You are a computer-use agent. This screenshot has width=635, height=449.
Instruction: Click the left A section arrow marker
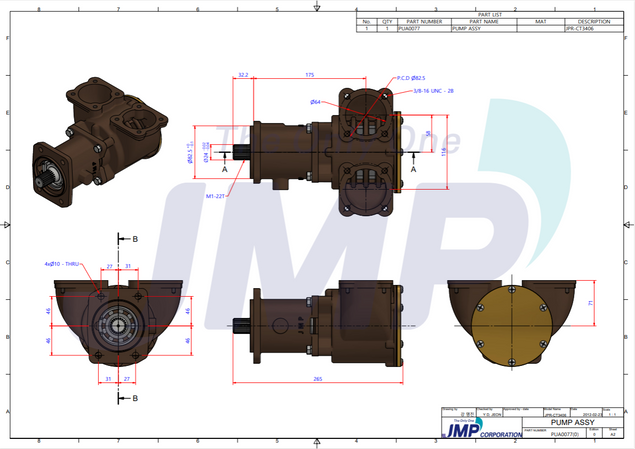[x=224, y=169]
